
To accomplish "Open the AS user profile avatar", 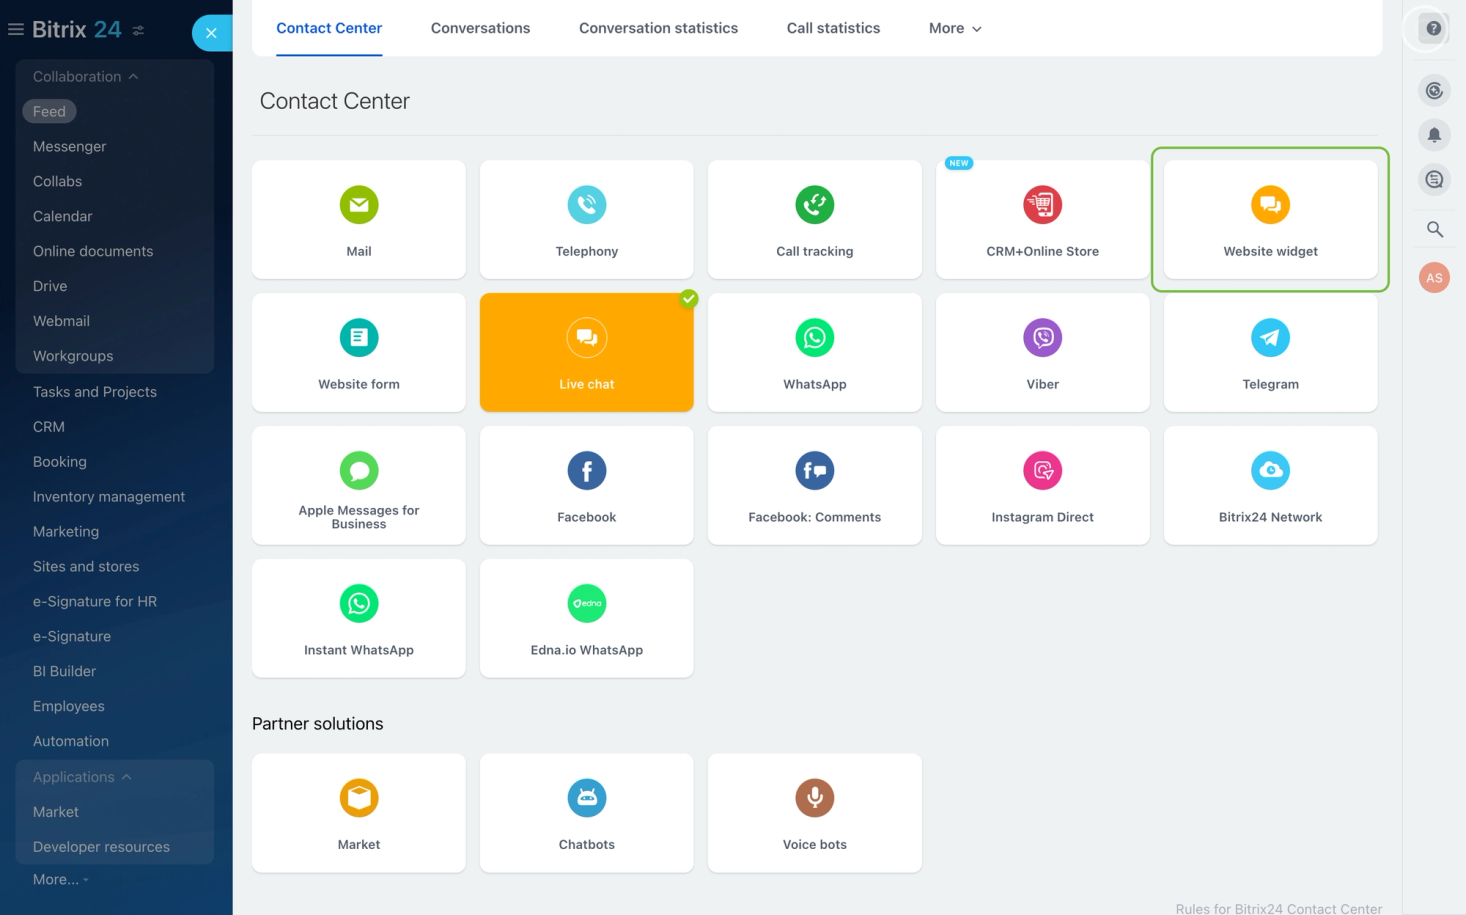I will (1434, 278).
